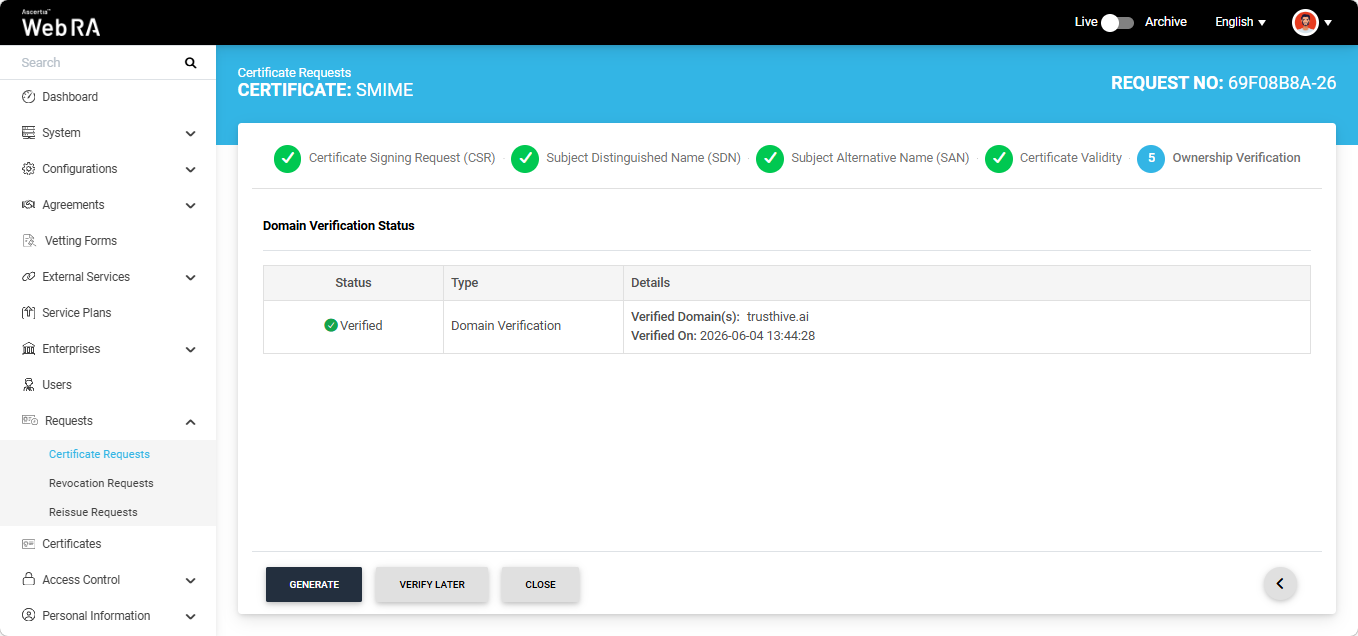Expand the System menu chevron
Image resolution: width=1358 pixels, height=636 pixels.
[190, 133]
